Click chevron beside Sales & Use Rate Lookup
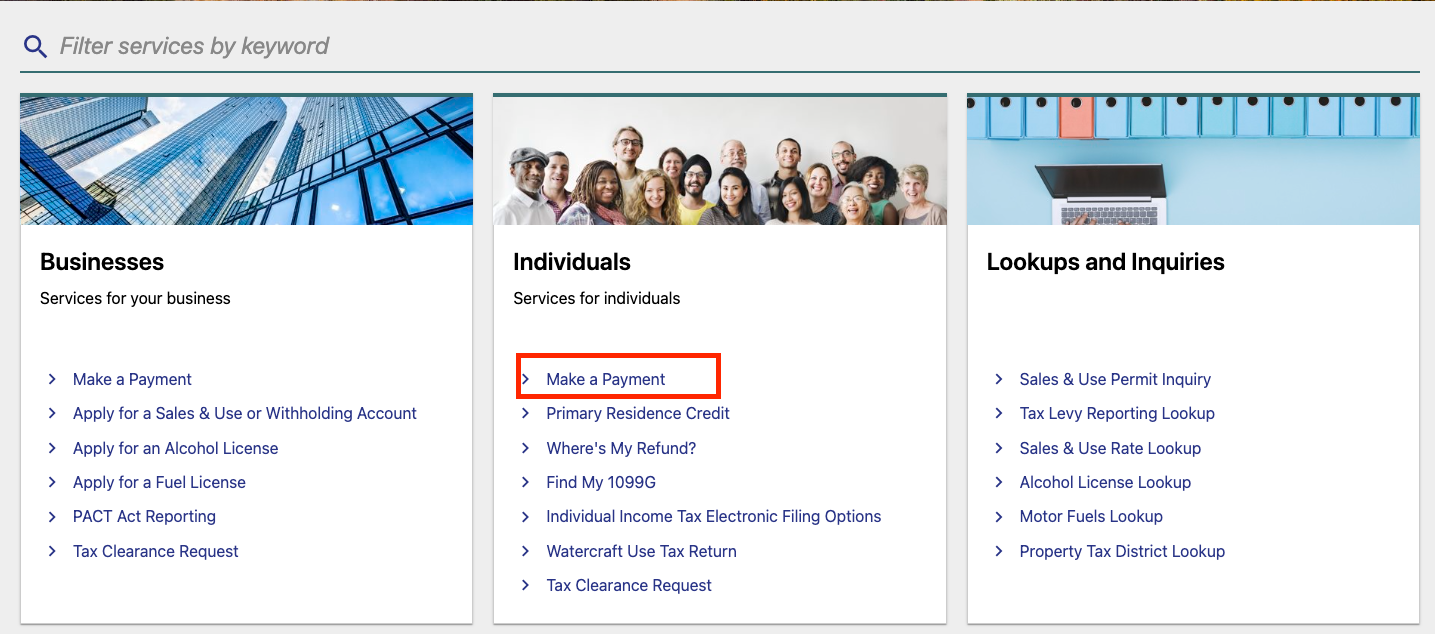This screenshot has width=1435, height=634. [x=998, y=448]
